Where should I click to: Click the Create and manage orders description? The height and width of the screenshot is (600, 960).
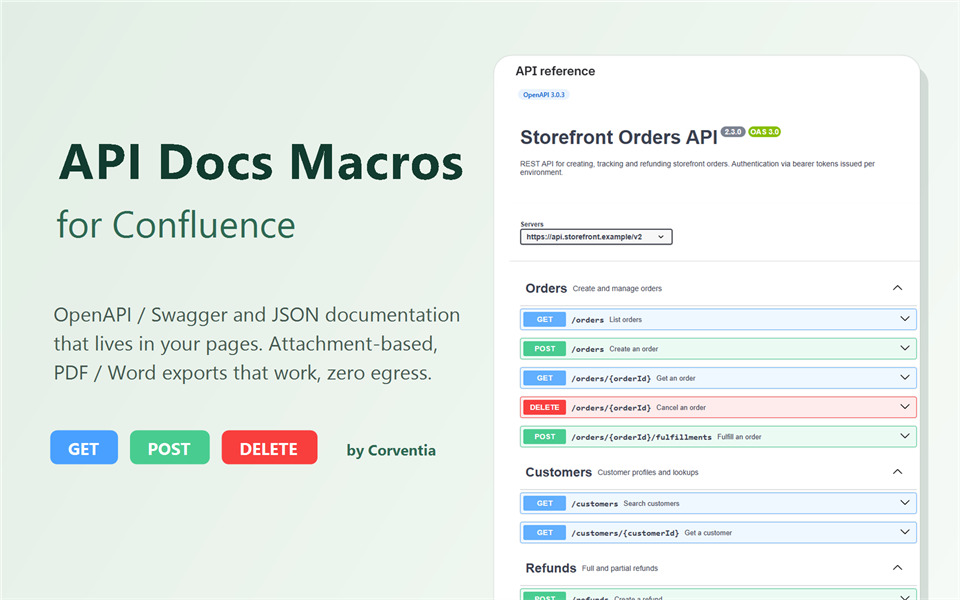point(617,289)
